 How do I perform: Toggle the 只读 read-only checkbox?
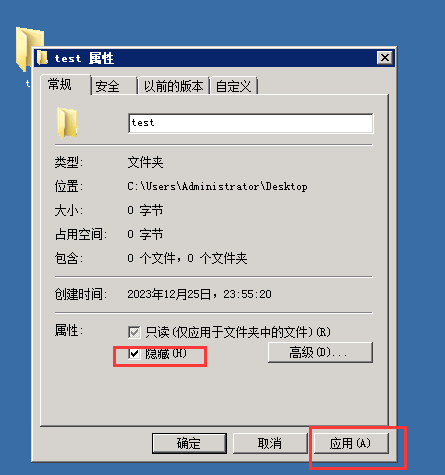(134, 332)
